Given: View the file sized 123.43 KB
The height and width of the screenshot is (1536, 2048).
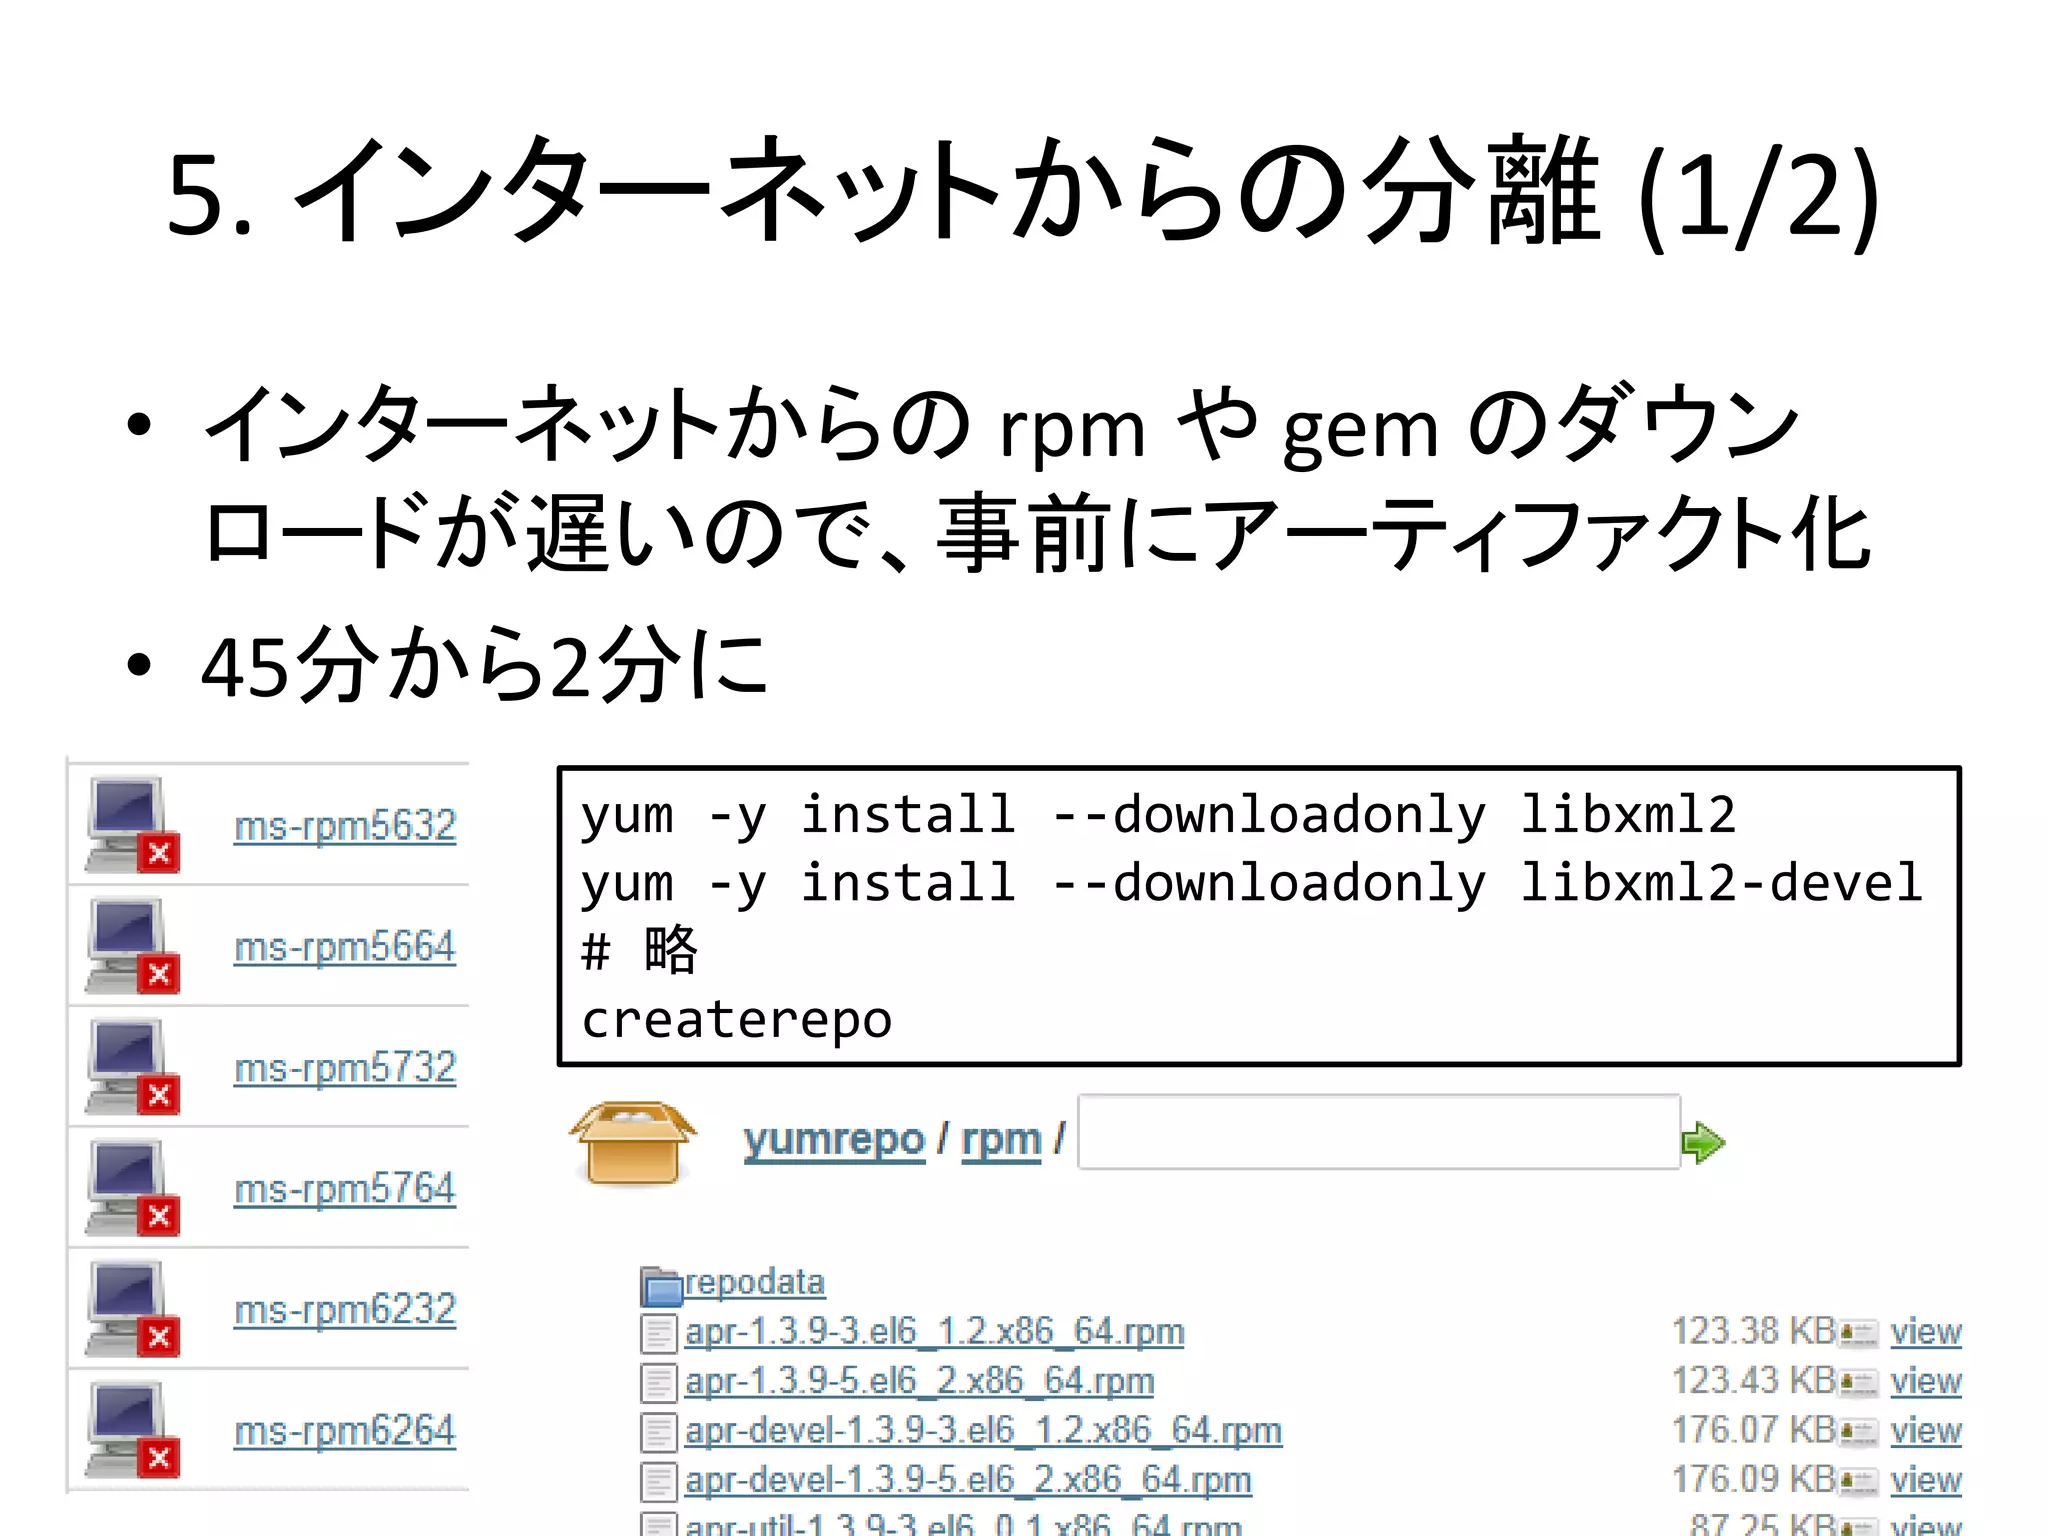Looking at the screenshot, I should point(1926,1381).
